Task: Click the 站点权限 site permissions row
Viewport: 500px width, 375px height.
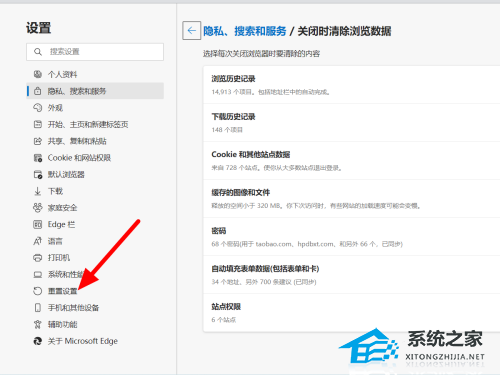Action: coord(352,313)
